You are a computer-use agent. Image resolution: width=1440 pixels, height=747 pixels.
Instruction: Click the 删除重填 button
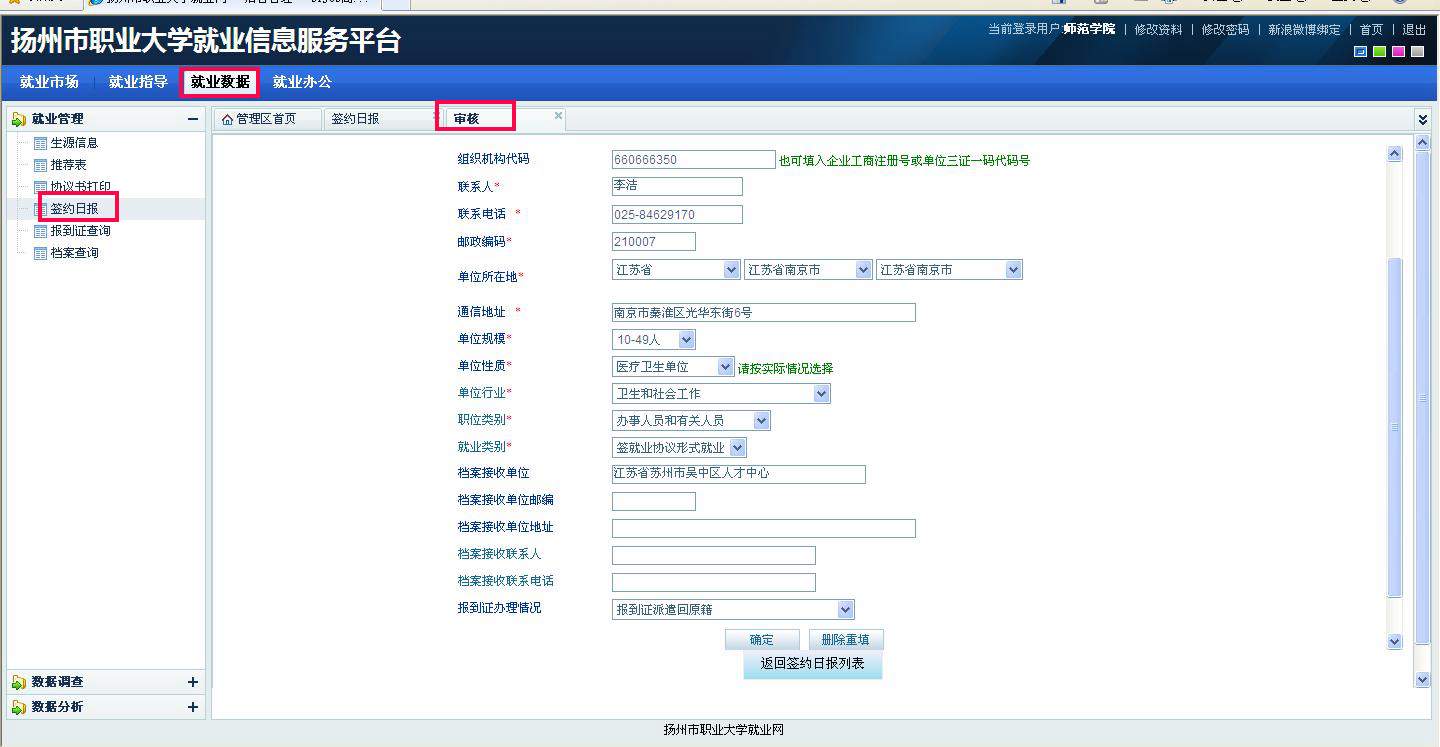pyautogui.click(x=846, y=639)
